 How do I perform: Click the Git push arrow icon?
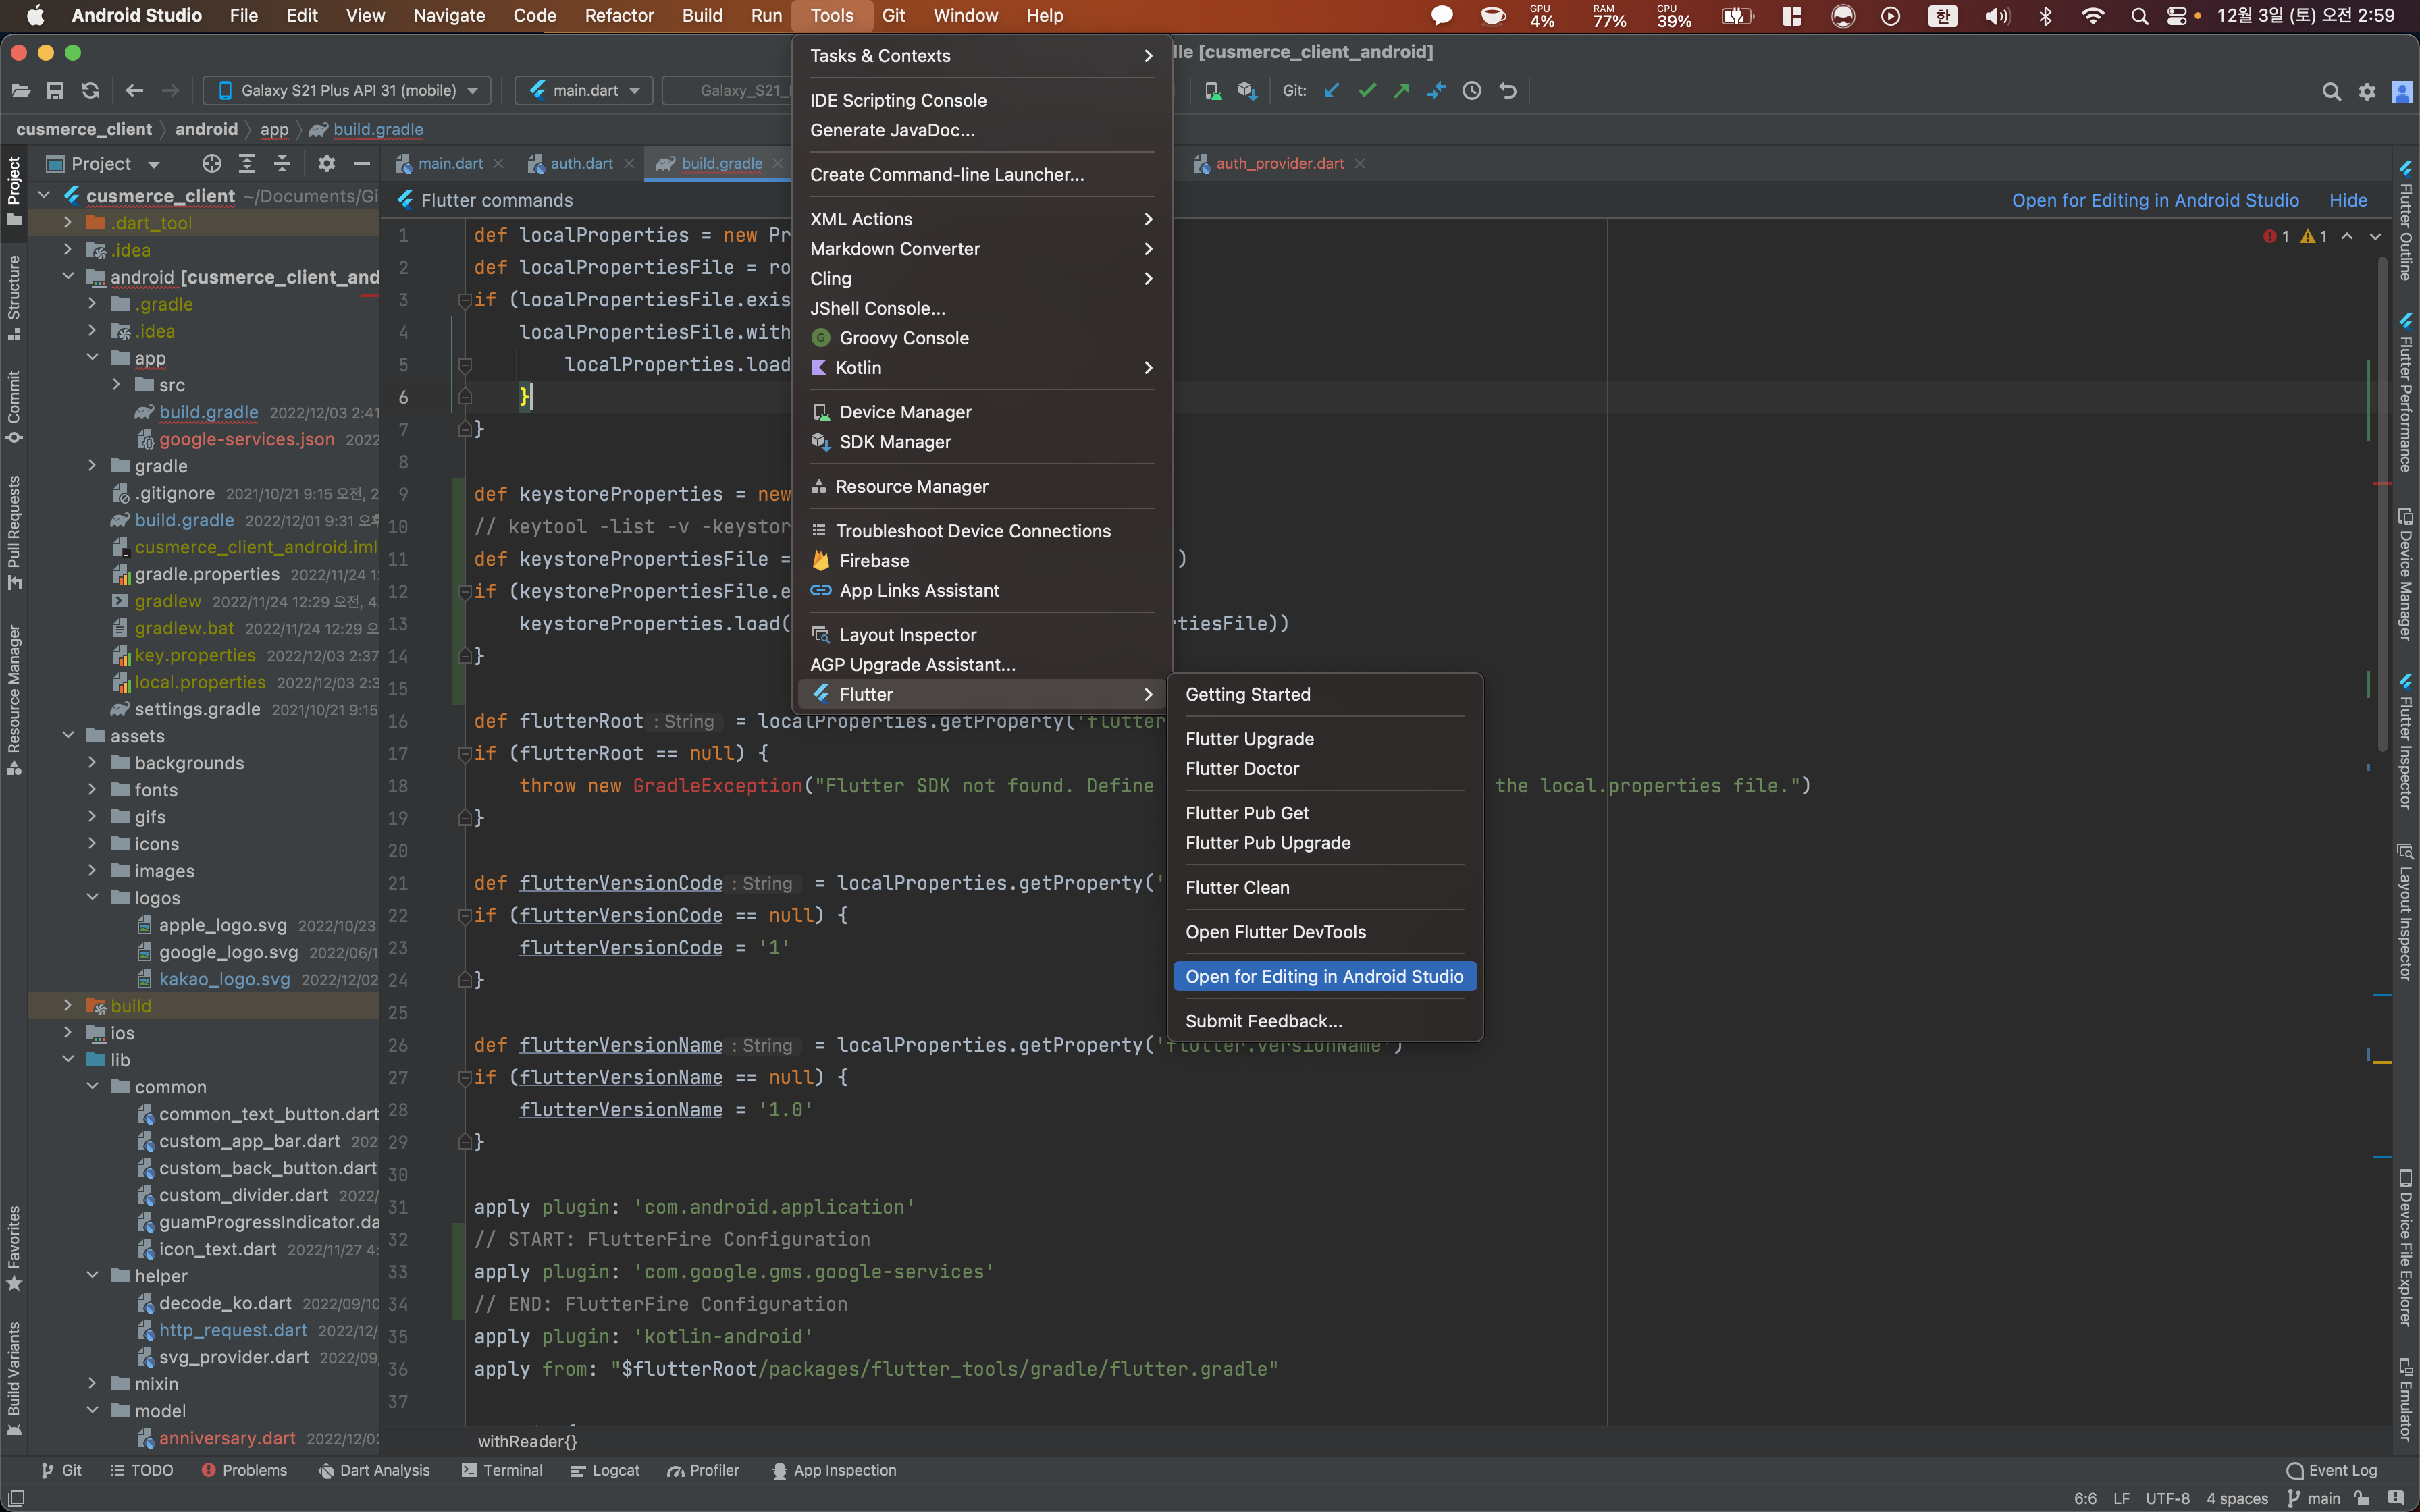(x=1401, y=91)
